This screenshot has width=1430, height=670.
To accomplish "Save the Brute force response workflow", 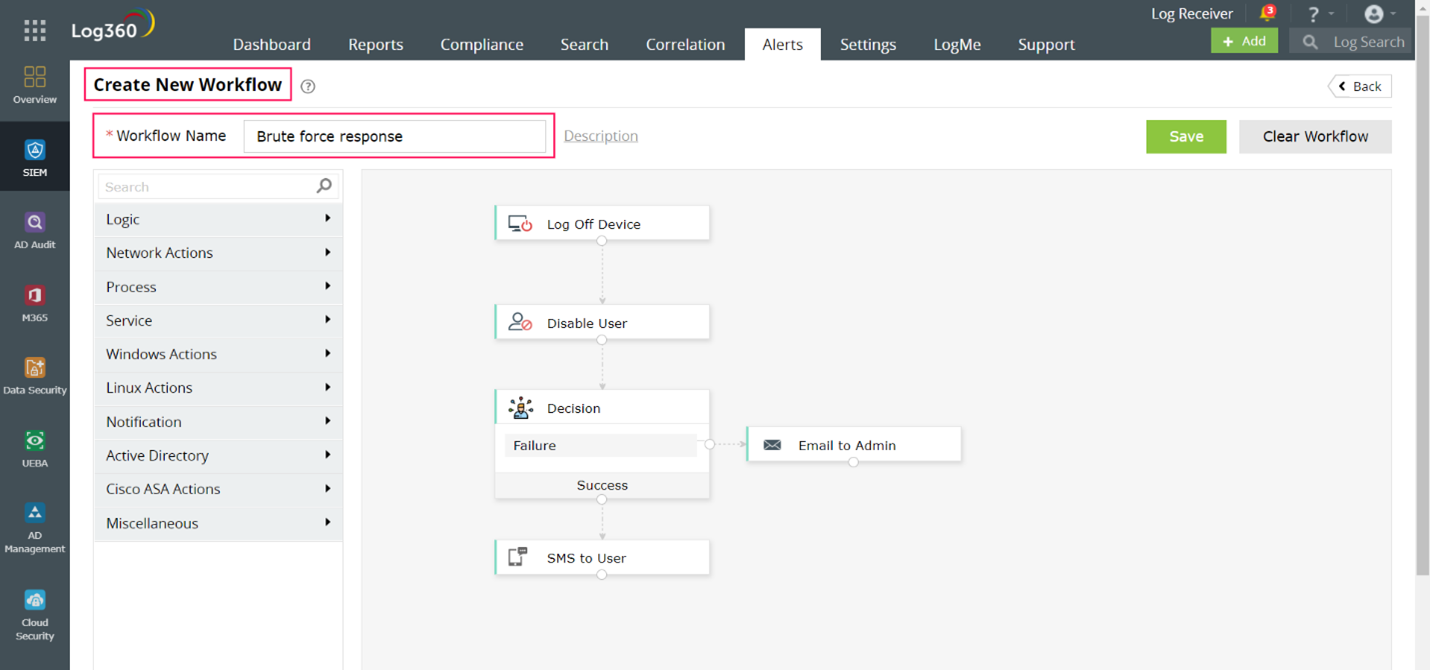I will (x=1186, y=136).
